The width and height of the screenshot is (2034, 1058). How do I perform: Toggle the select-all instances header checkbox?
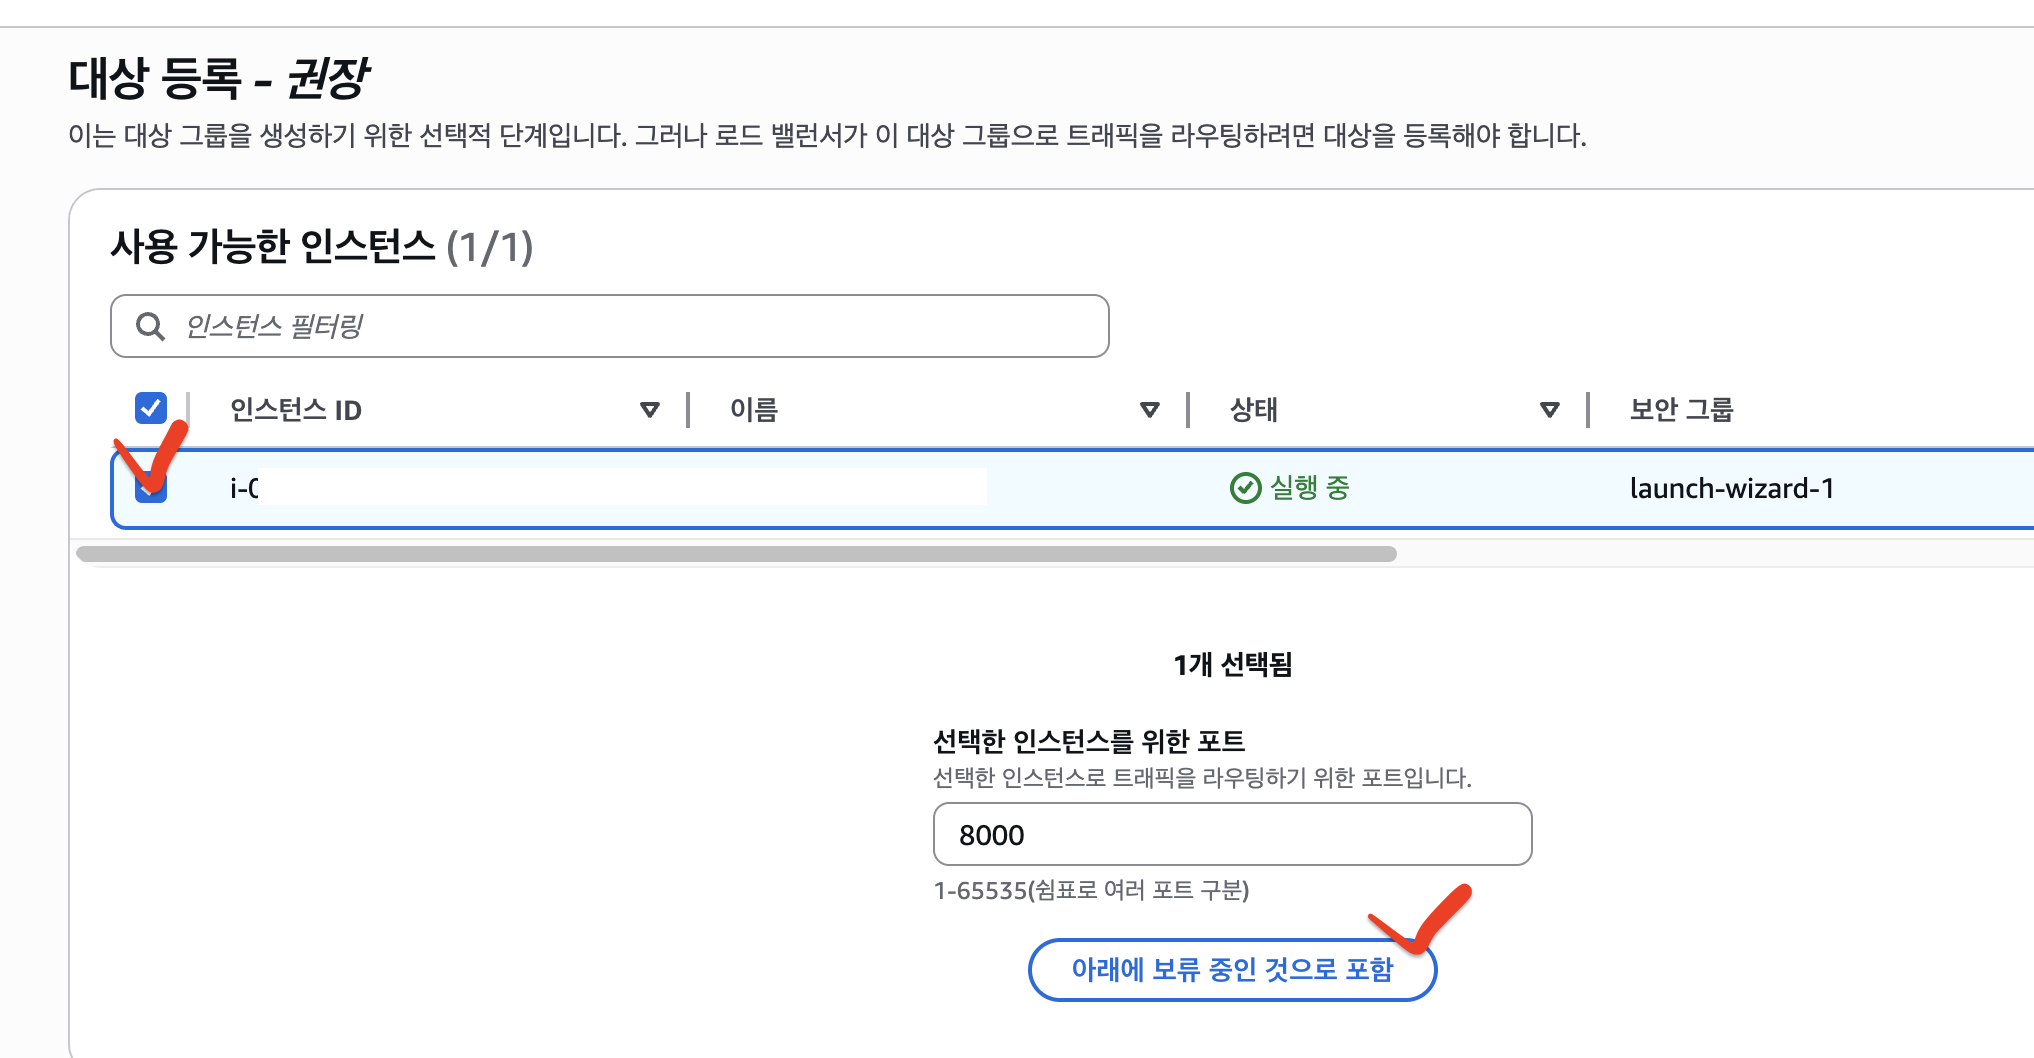[151, 408]
